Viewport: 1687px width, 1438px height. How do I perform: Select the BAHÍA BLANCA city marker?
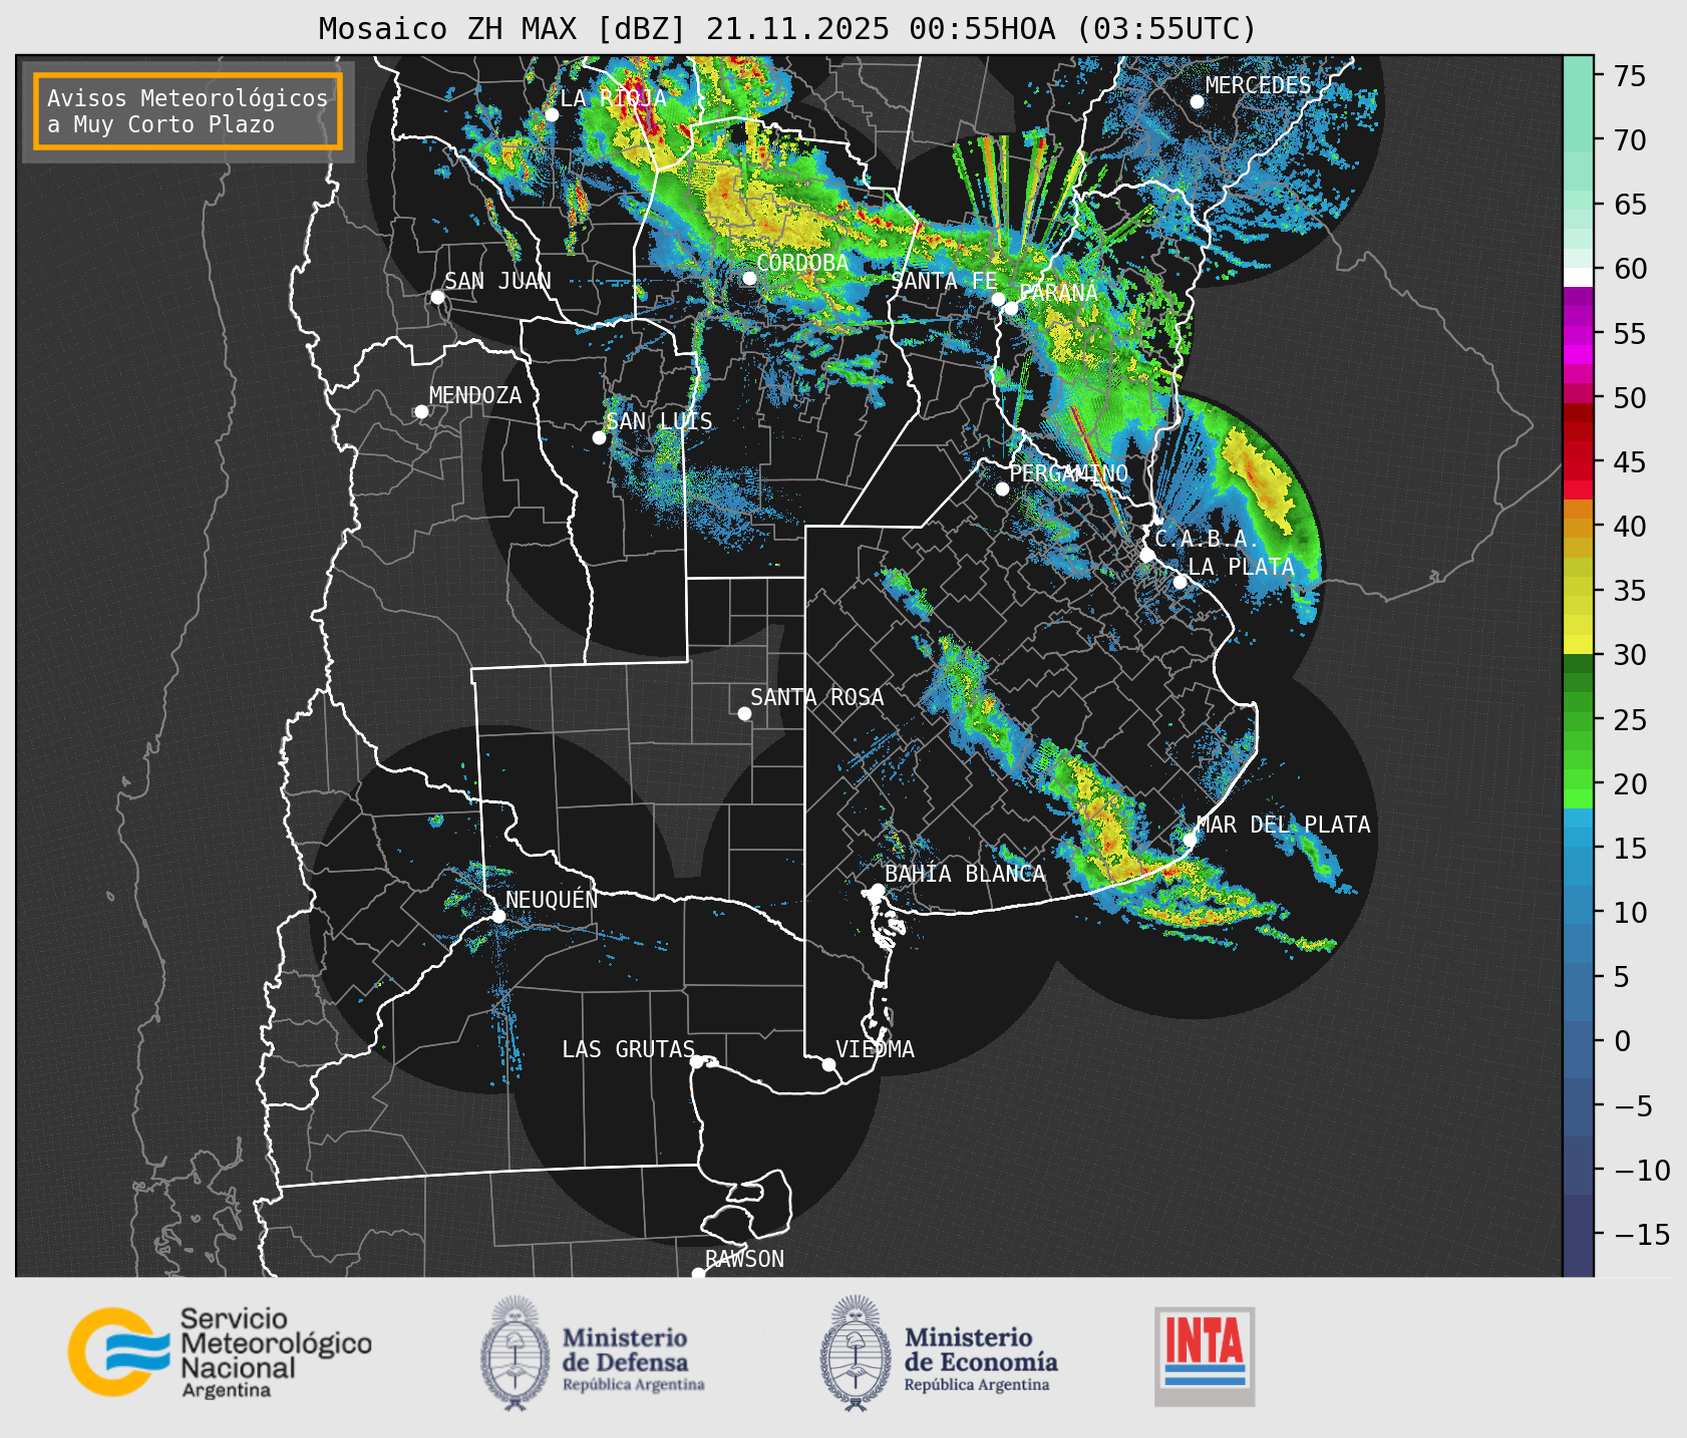click(x=877, y=890)
